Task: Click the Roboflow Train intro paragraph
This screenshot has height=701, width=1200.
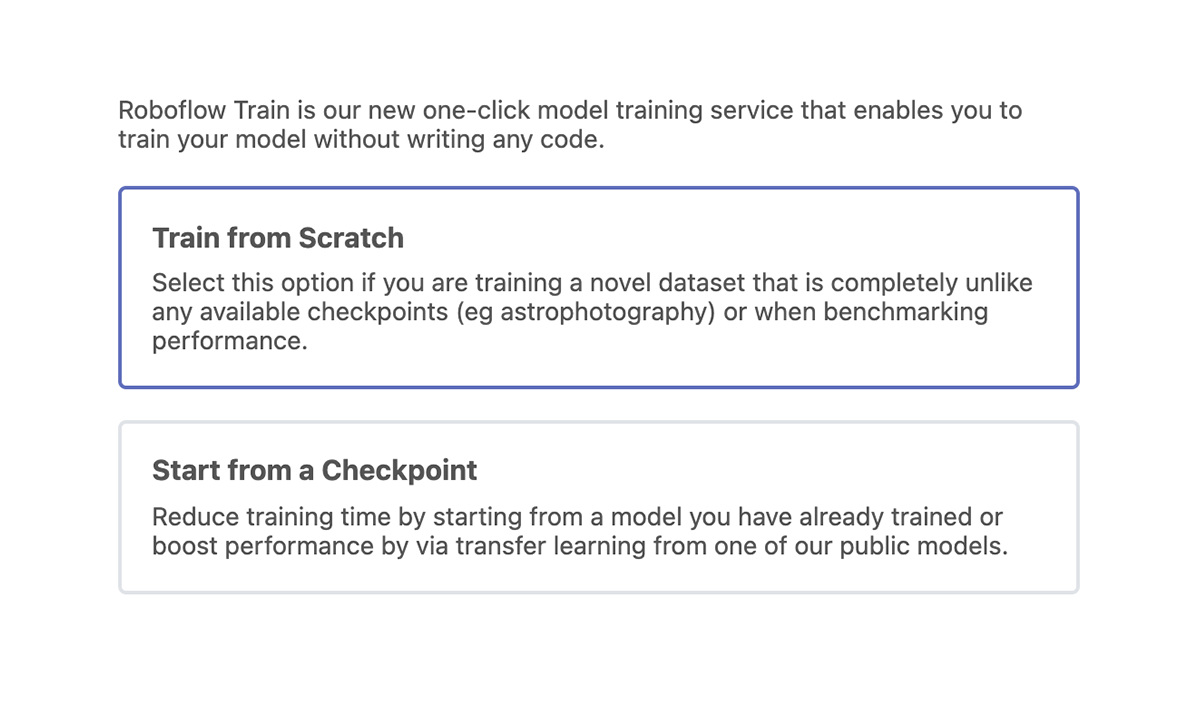Action: pos(570,125)
